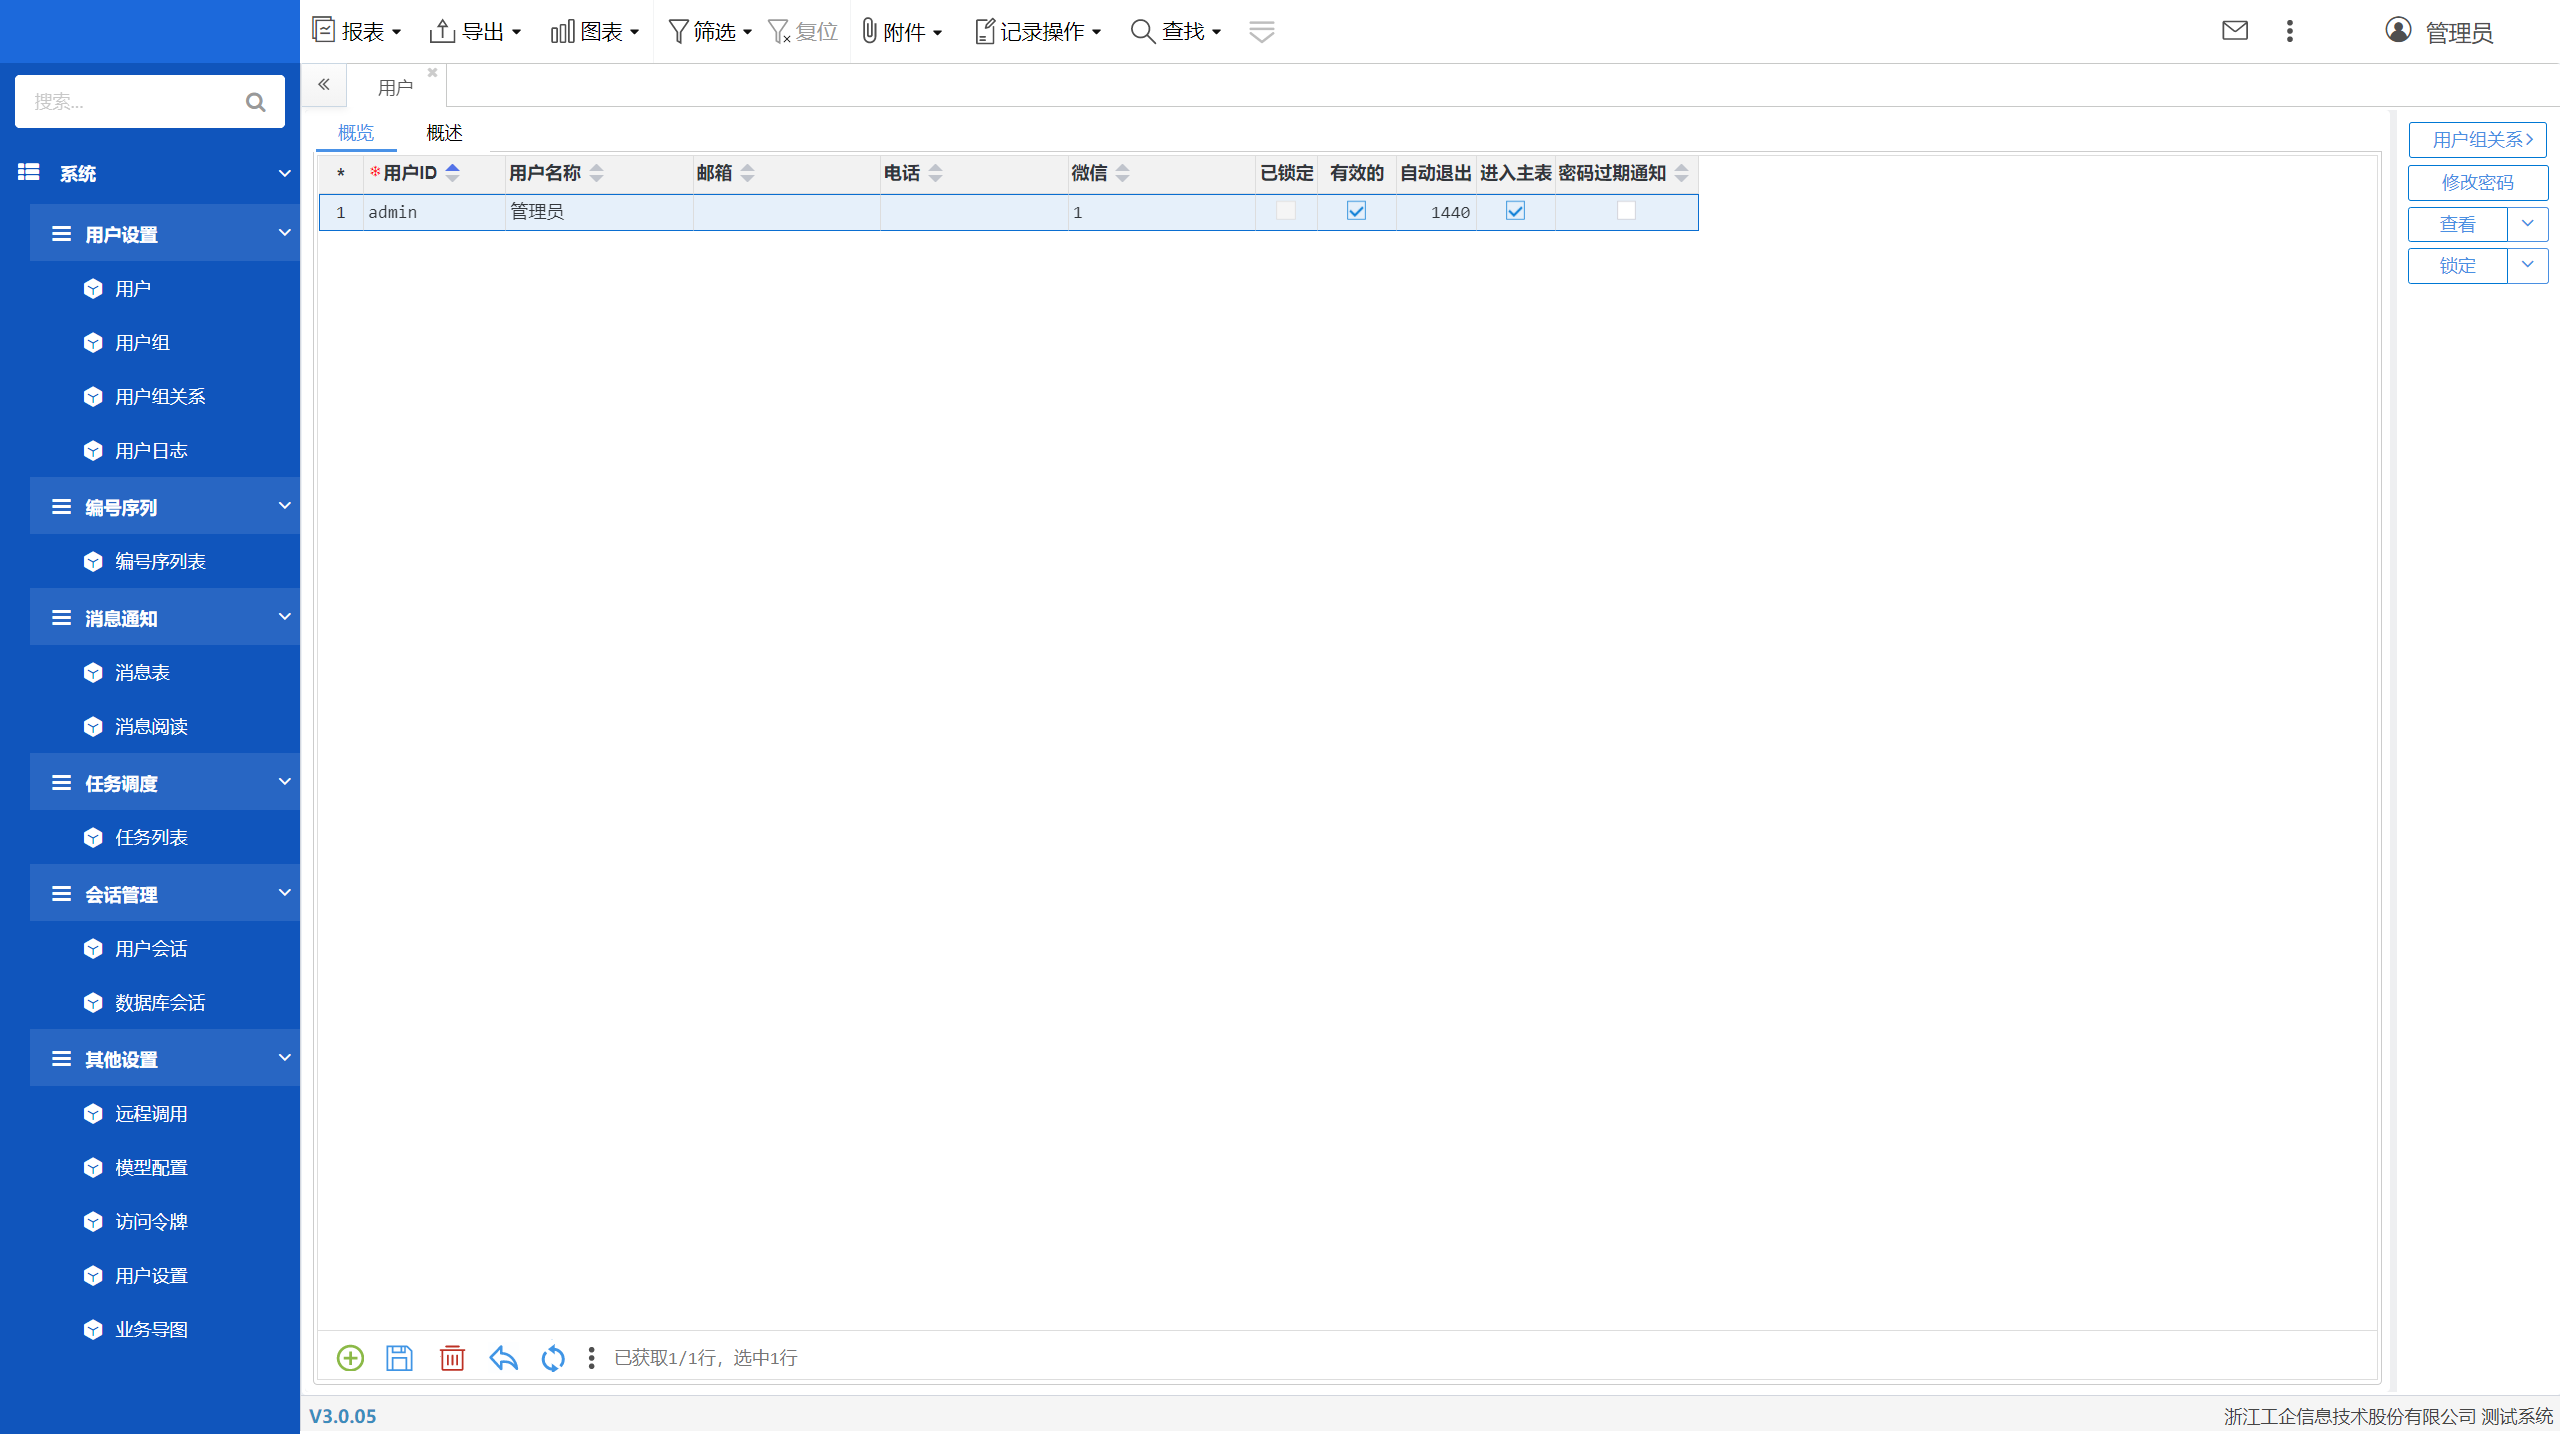This screenshot has width=2560, height=1434.
Task: Click the save disk icon
Action: click(x=400, y=1357)
